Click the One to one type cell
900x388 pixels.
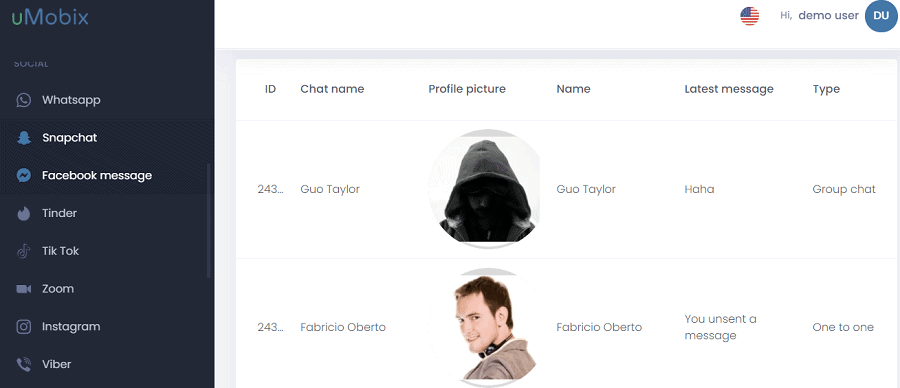843,327
